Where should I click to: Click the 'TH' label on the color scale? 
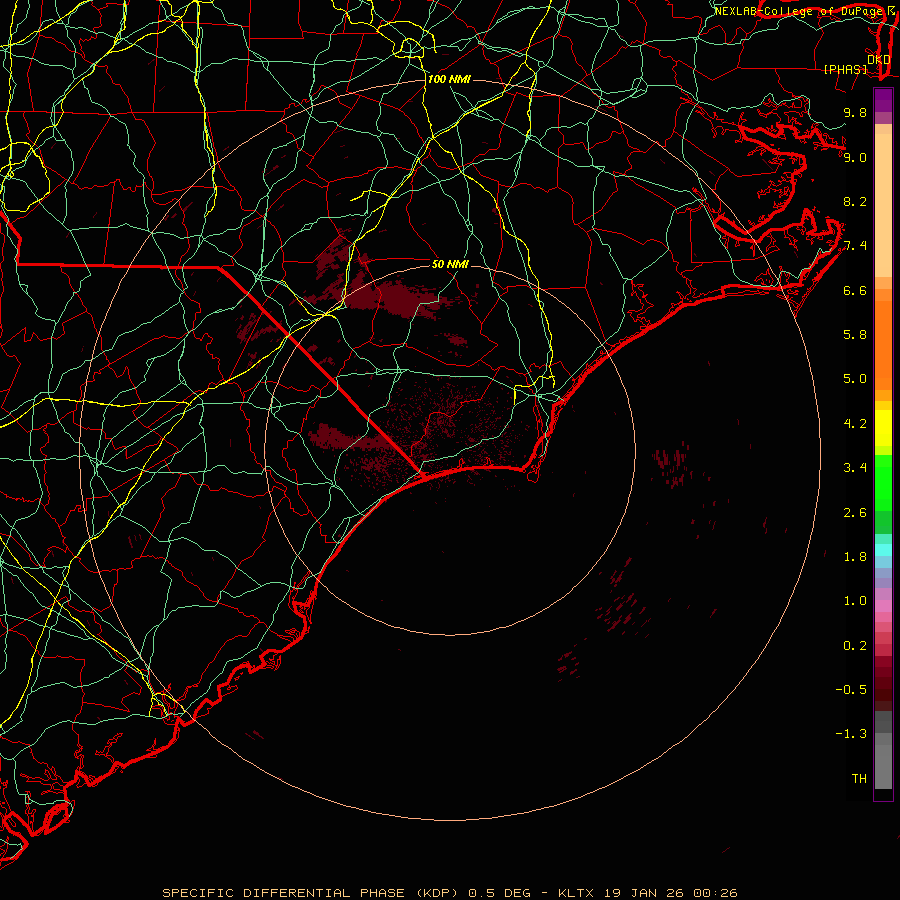click(859, 779)
